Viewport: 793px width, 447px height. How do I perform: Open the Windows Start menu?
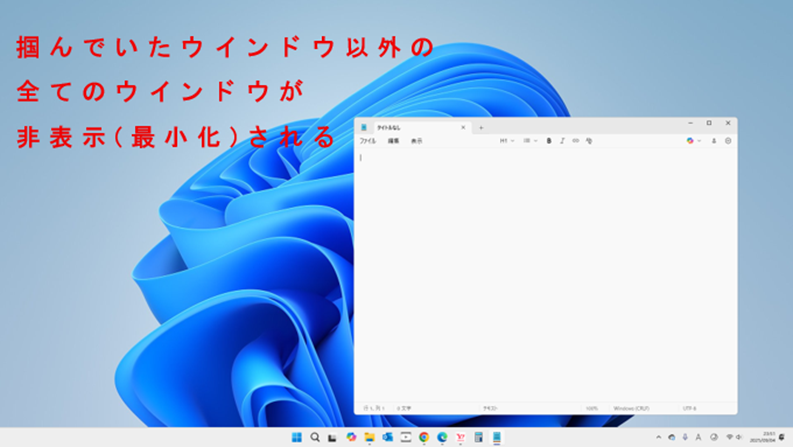[297, 437]
